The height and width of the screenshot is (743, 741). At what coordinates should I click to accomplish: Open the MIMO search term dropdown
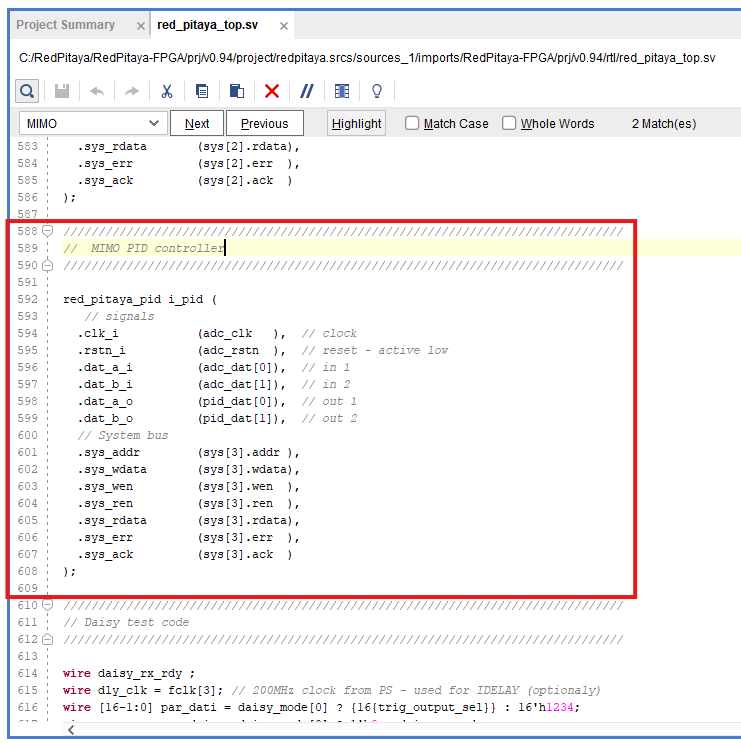154,123
